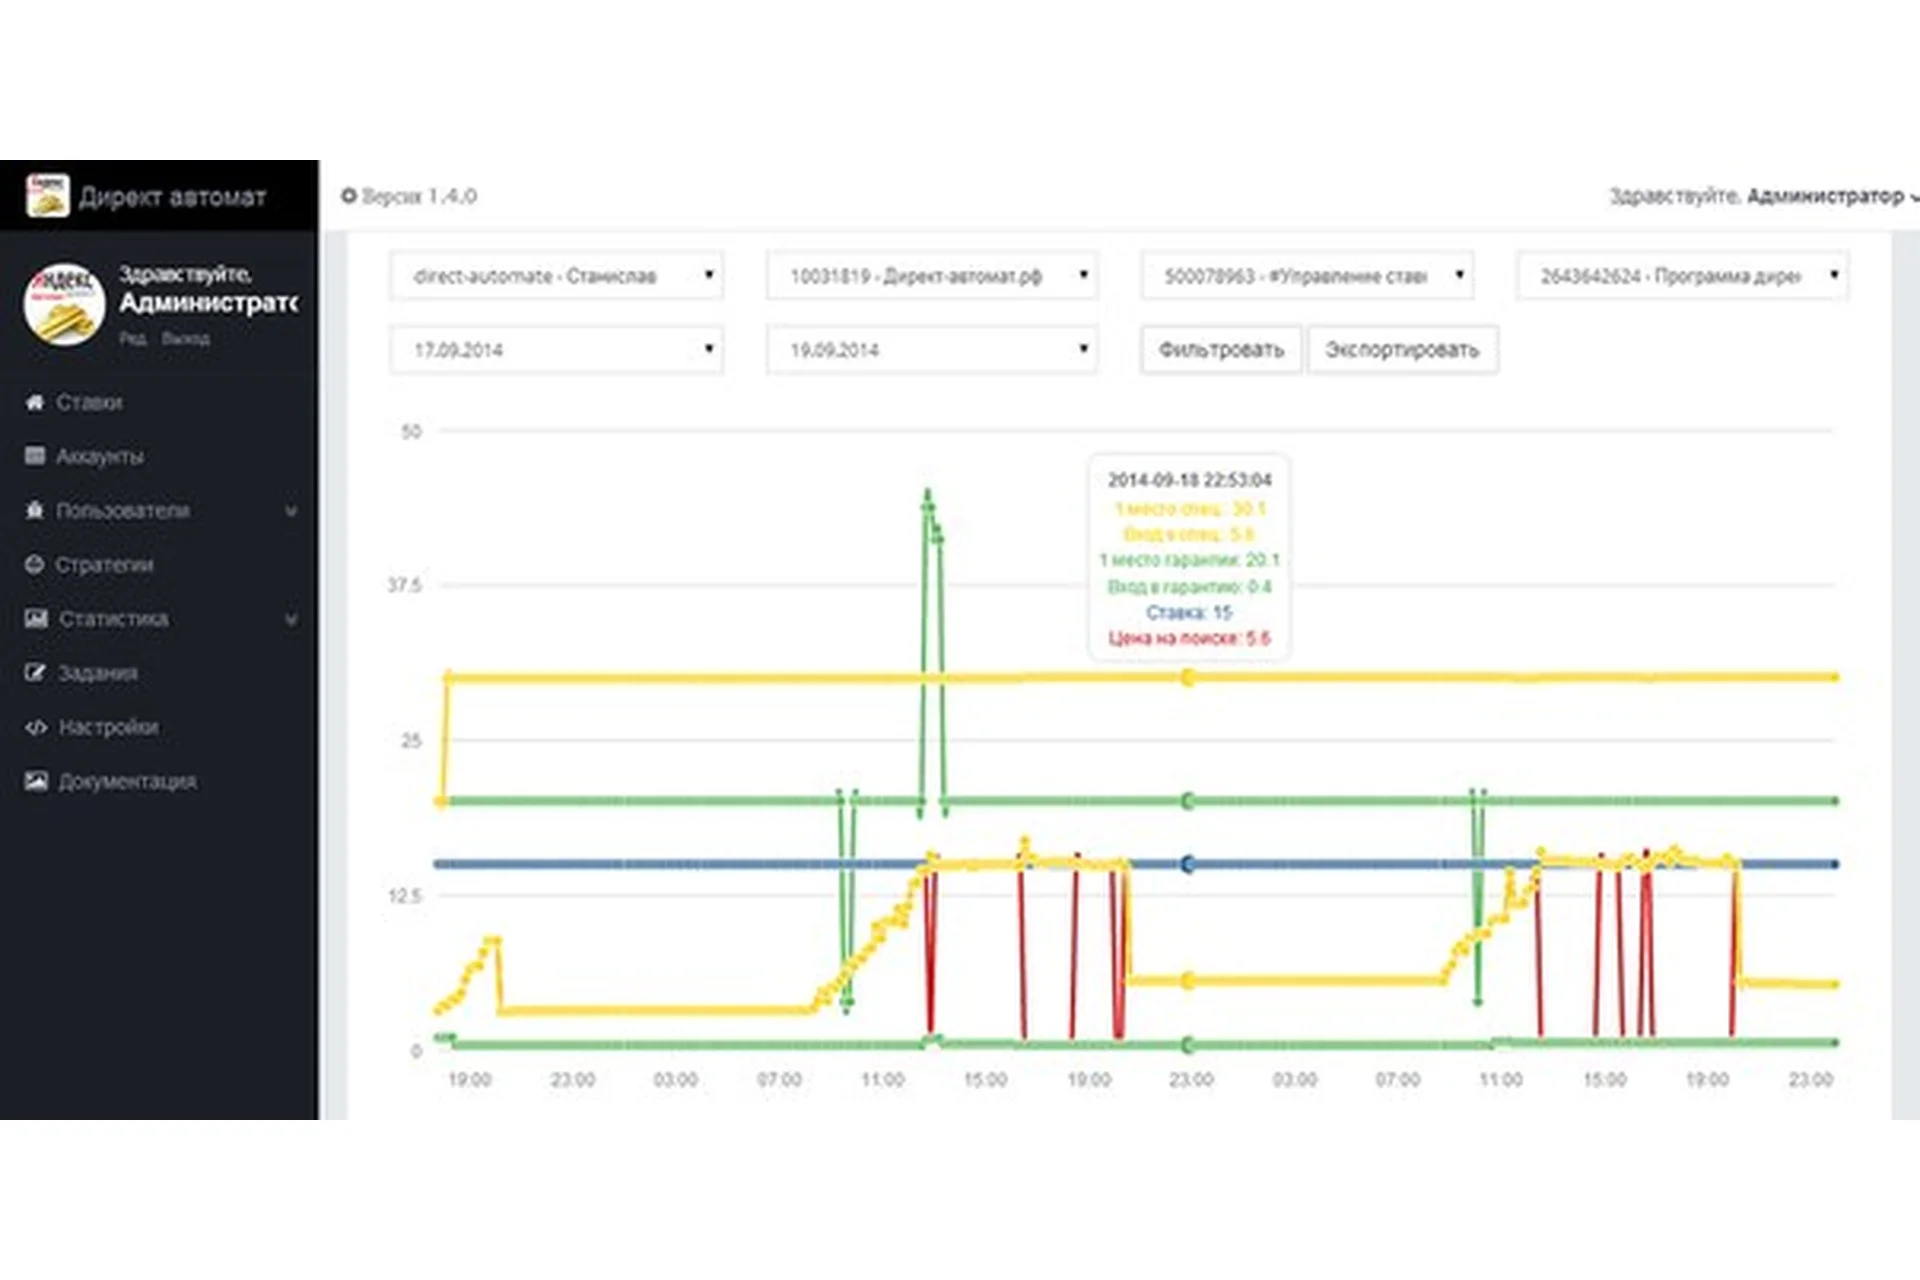Open the 19.09.2014 end date dropdown
This screenshot has height=1280, width=1920.
[x=932, y=349]
